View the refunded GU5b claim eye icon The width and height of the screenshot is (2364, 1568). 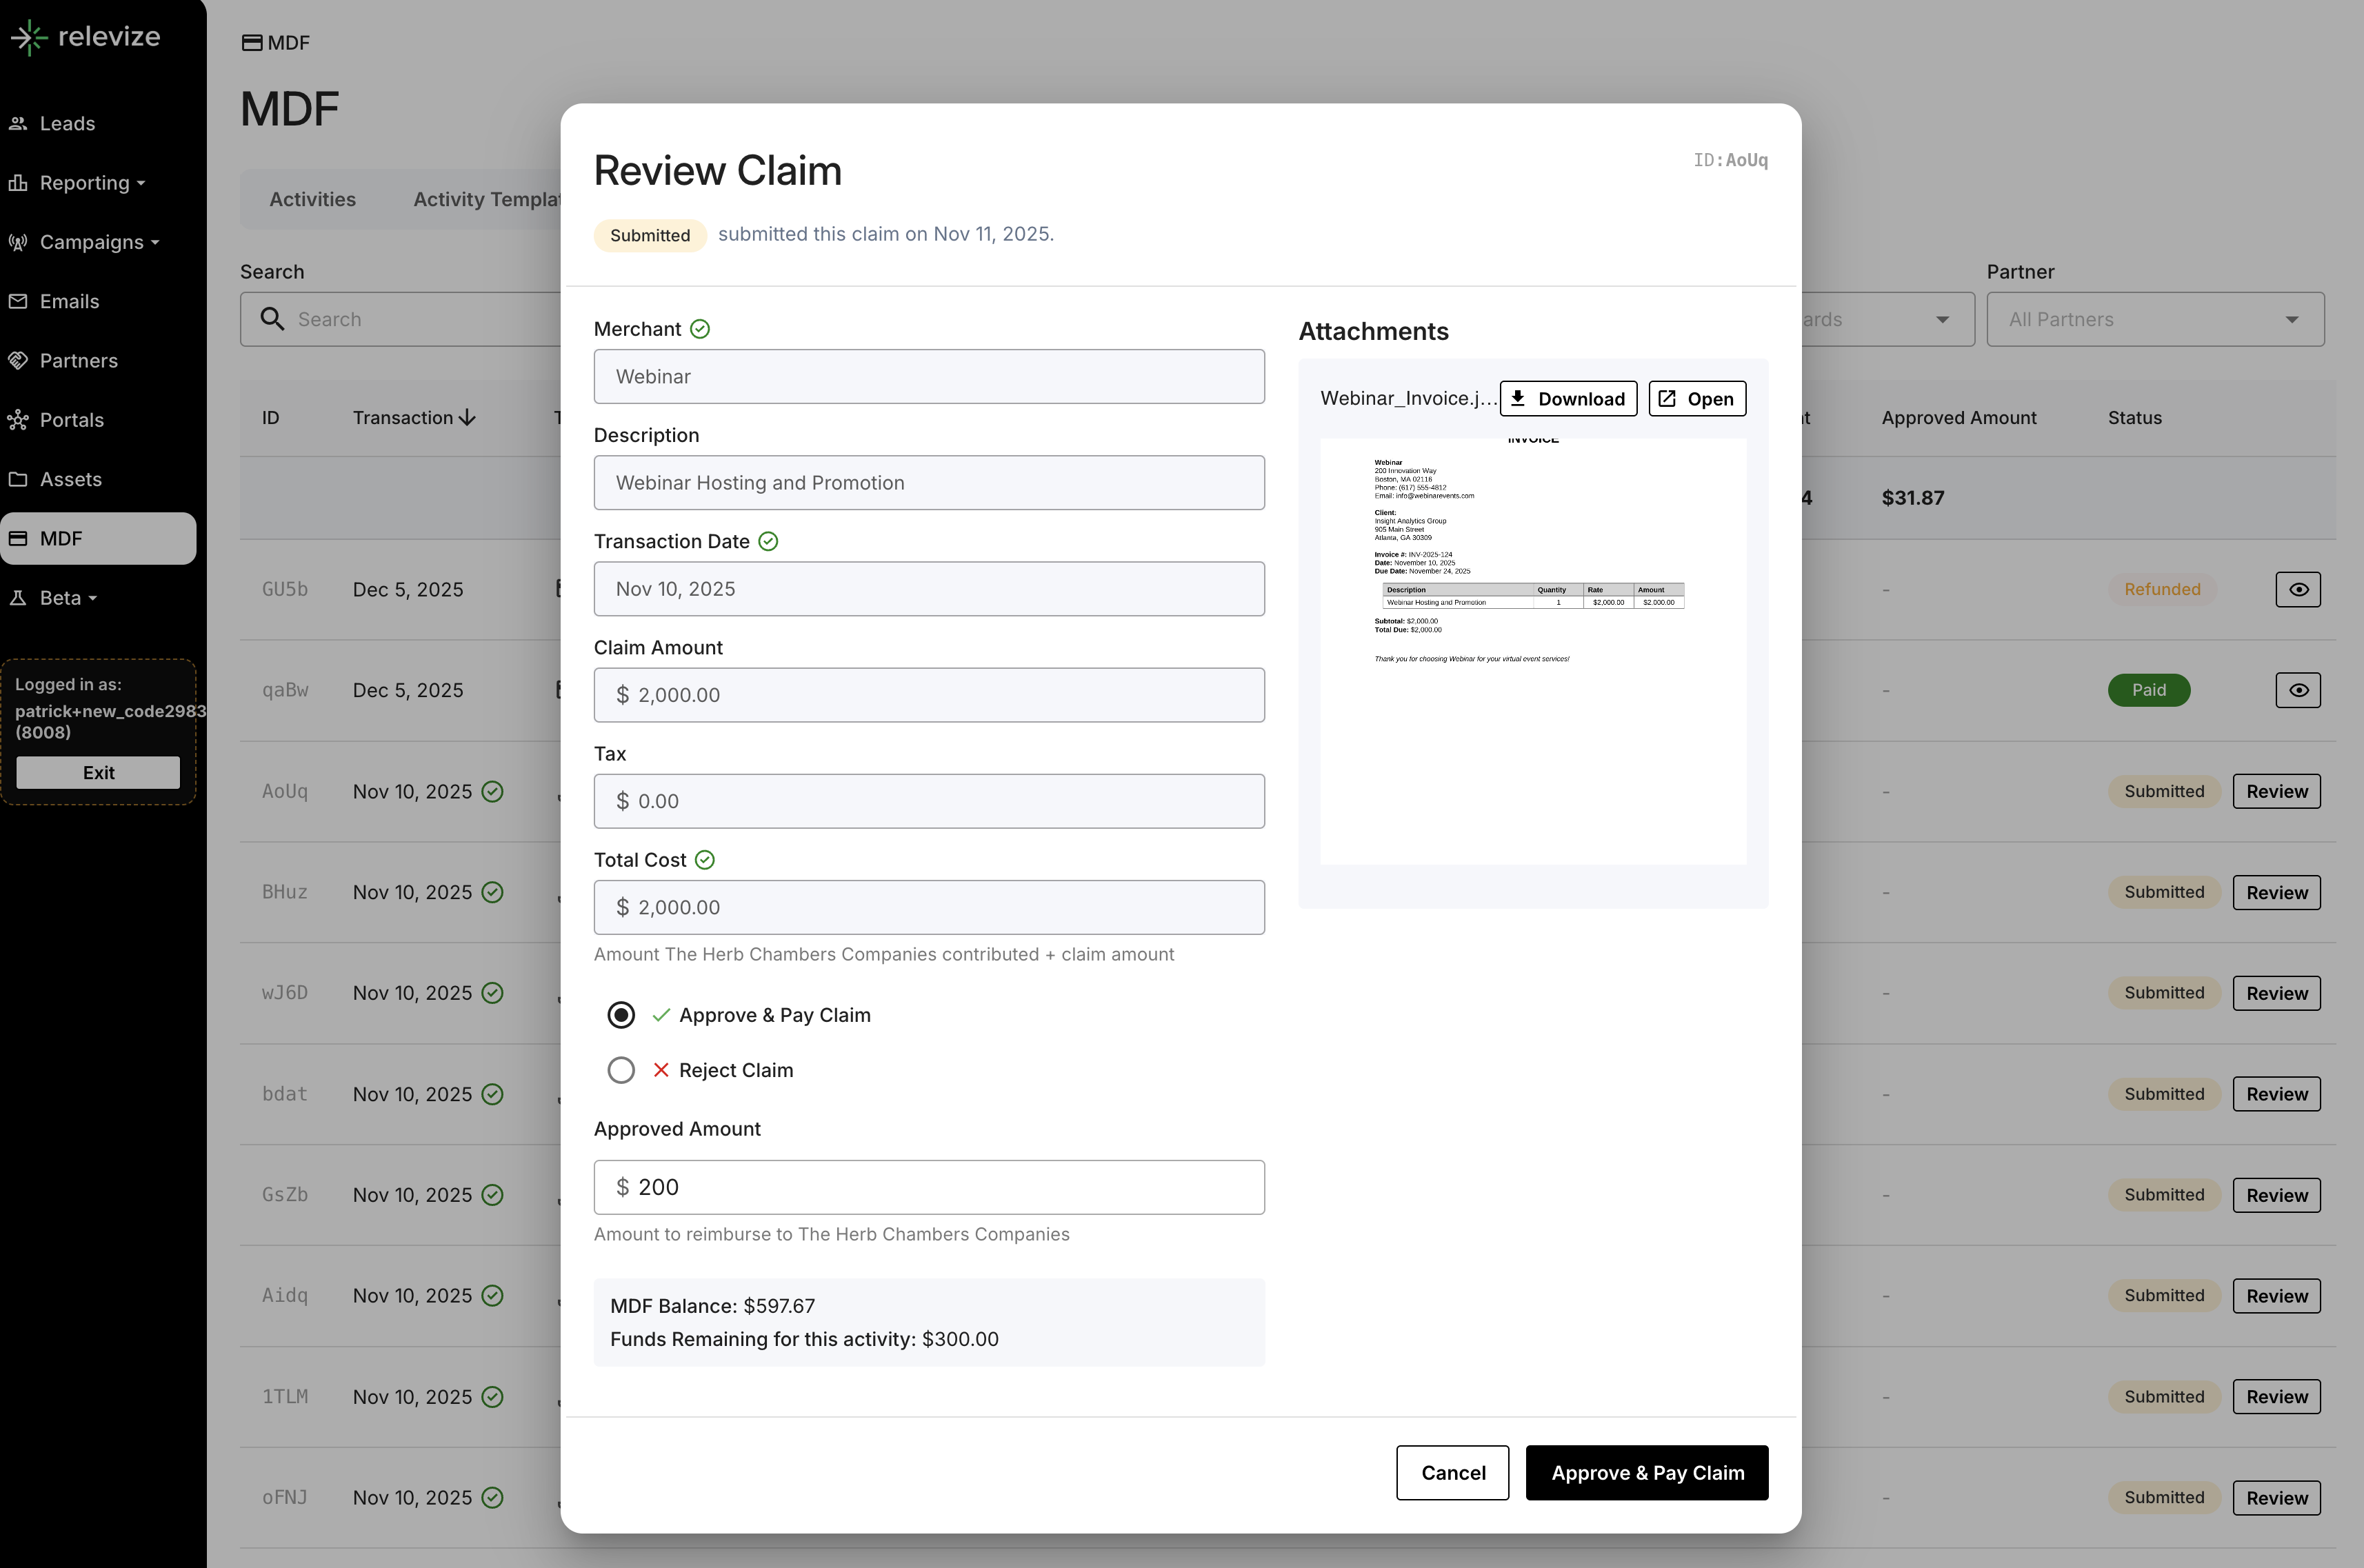(2297, 590)
